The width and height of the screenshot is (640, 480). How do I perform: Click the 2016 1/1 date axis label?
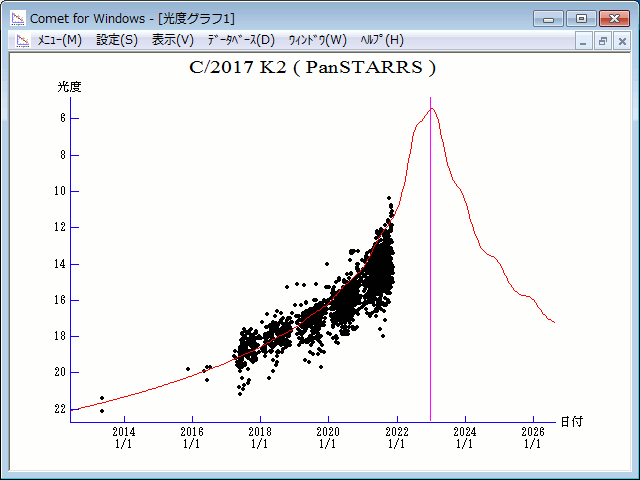(192, 437)
